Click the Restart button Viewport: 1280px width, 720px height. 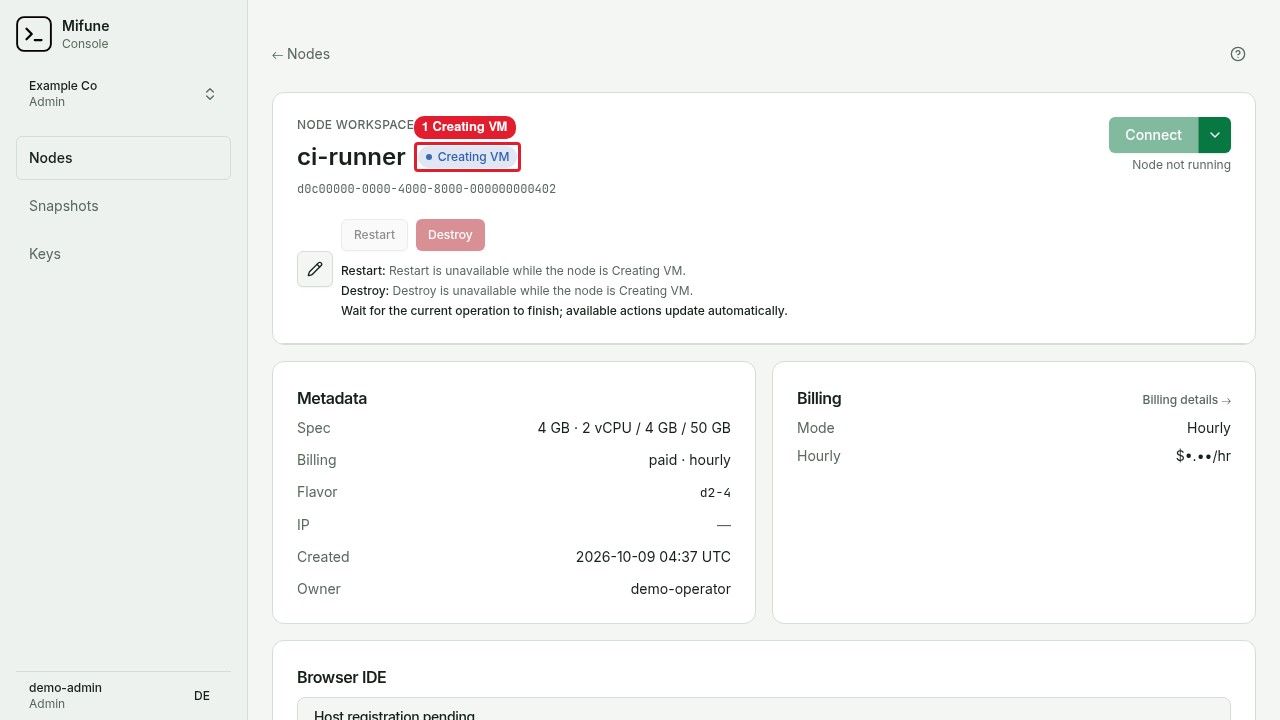pos(374,235)
